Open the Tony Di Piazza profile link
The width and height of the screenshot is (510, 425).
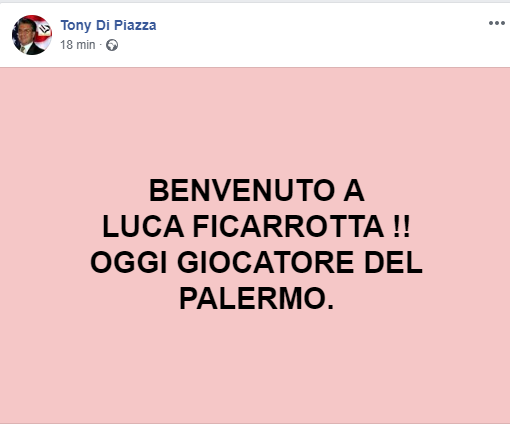108,25
